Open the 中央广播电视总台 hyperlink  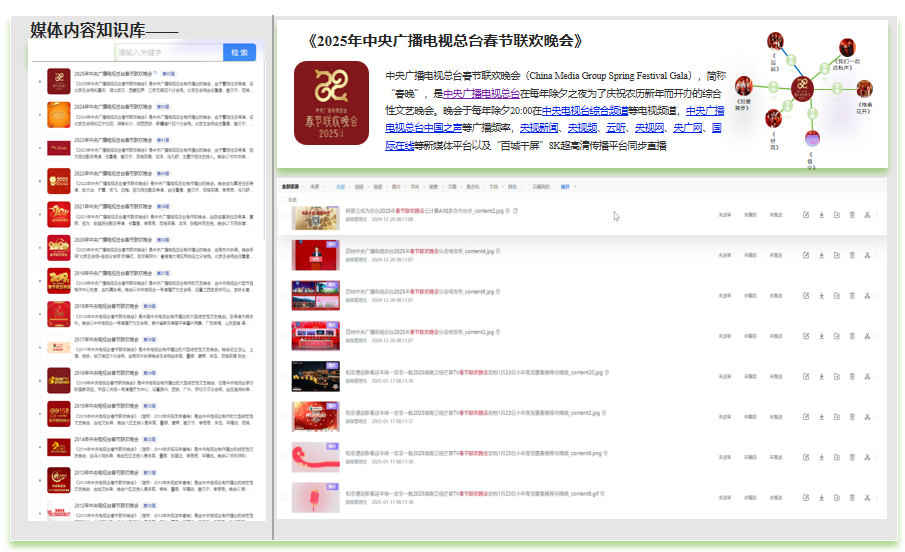point(481,94)
